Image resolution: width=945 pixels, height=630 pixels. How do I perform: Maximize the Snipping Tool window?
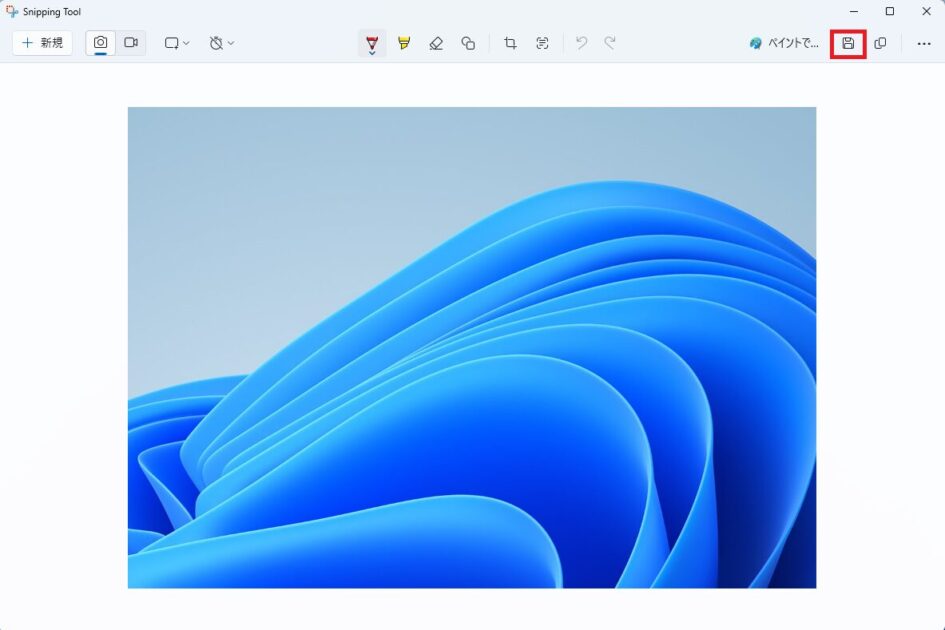[890, 11]
